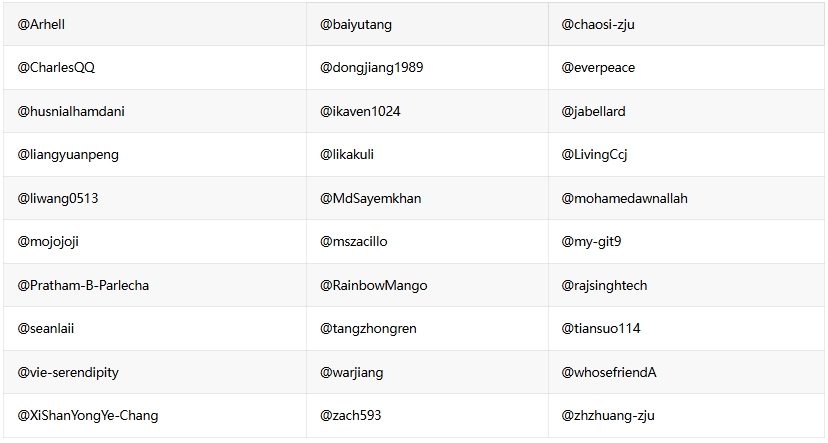The image size is (828, 443).
Task: Visit @jabellard's user page
Action: 593,111
